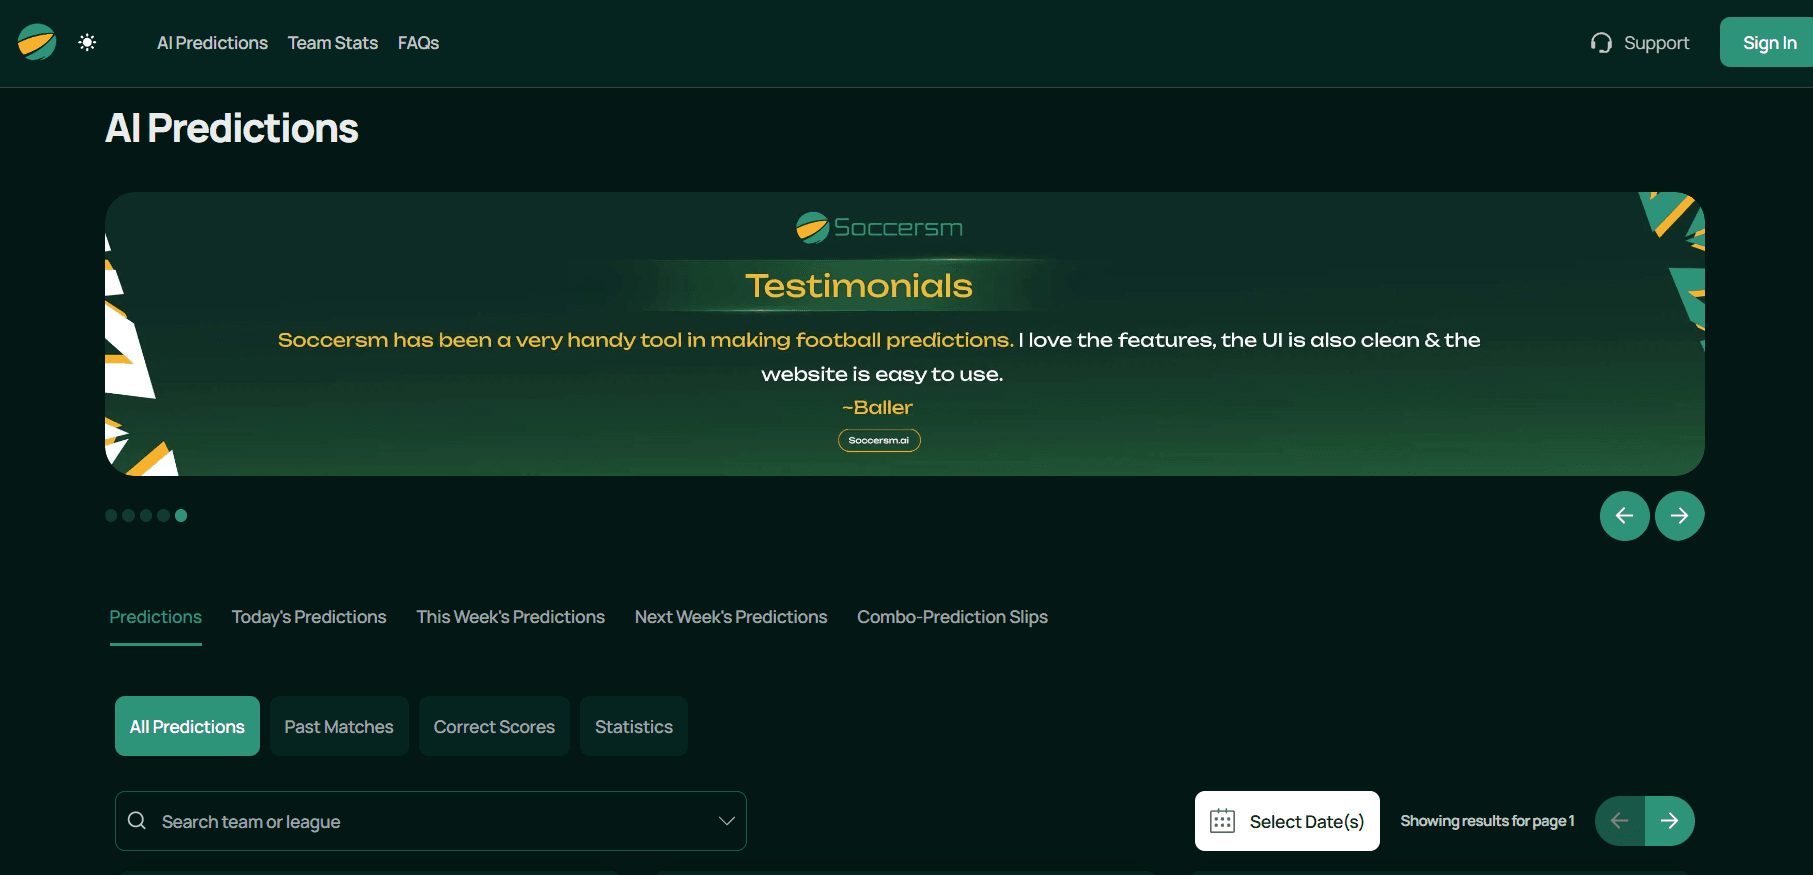This screenshot has width=1813, height=875.
Task: Click the "AI Predictions" page heading
Action: pos(232,128)
